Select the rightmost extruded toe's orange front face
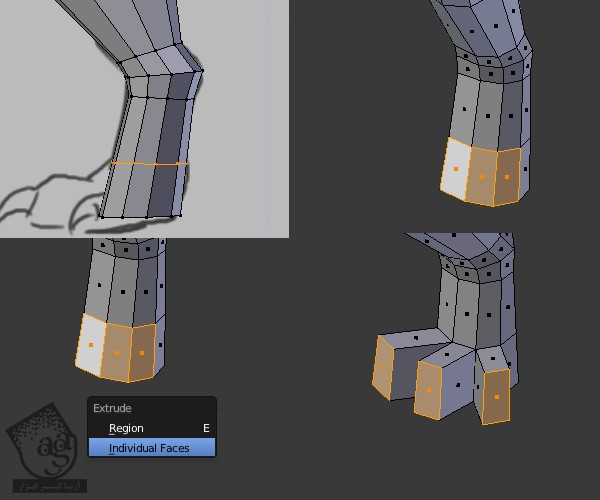The width and height of the screenshot is (600, 500). point(496,396)
